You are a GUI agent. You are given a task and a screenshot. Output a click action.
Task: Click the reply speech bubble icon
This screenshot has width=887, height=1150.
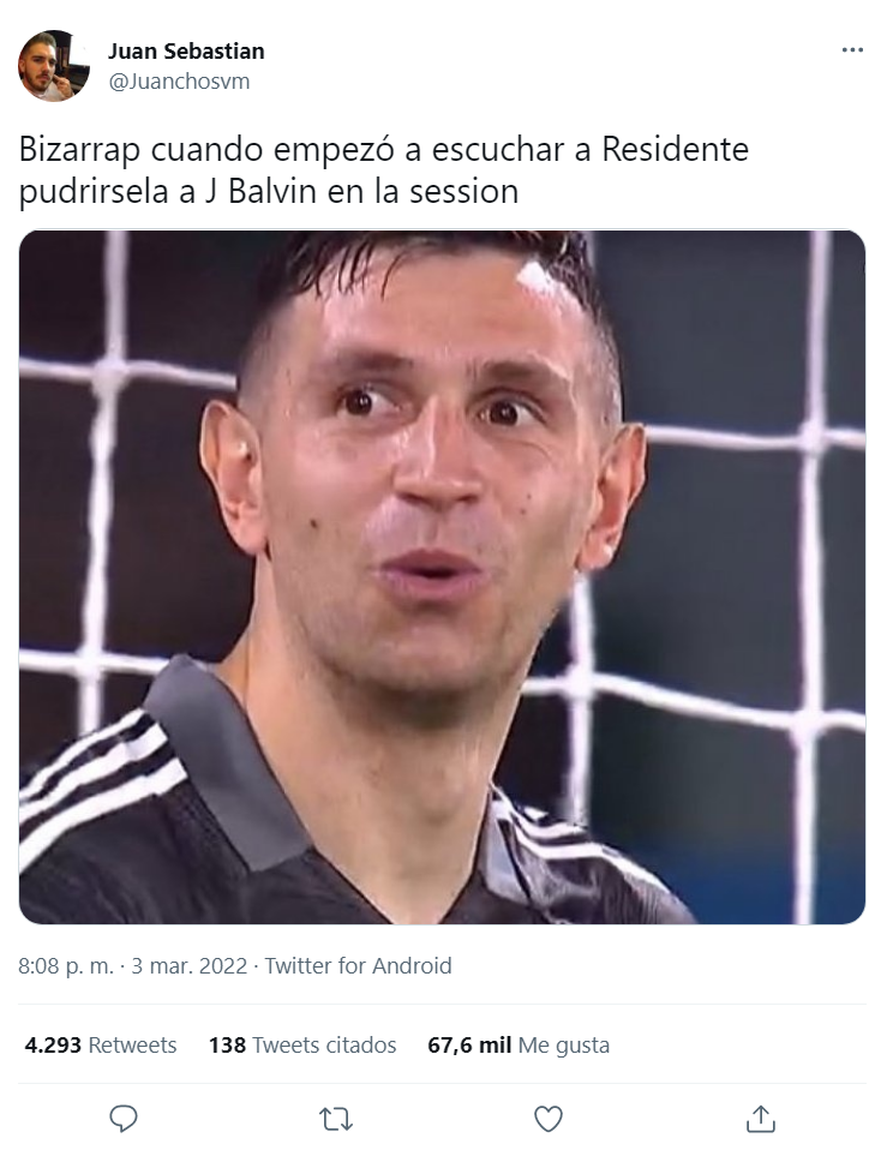pos(123,1119)
